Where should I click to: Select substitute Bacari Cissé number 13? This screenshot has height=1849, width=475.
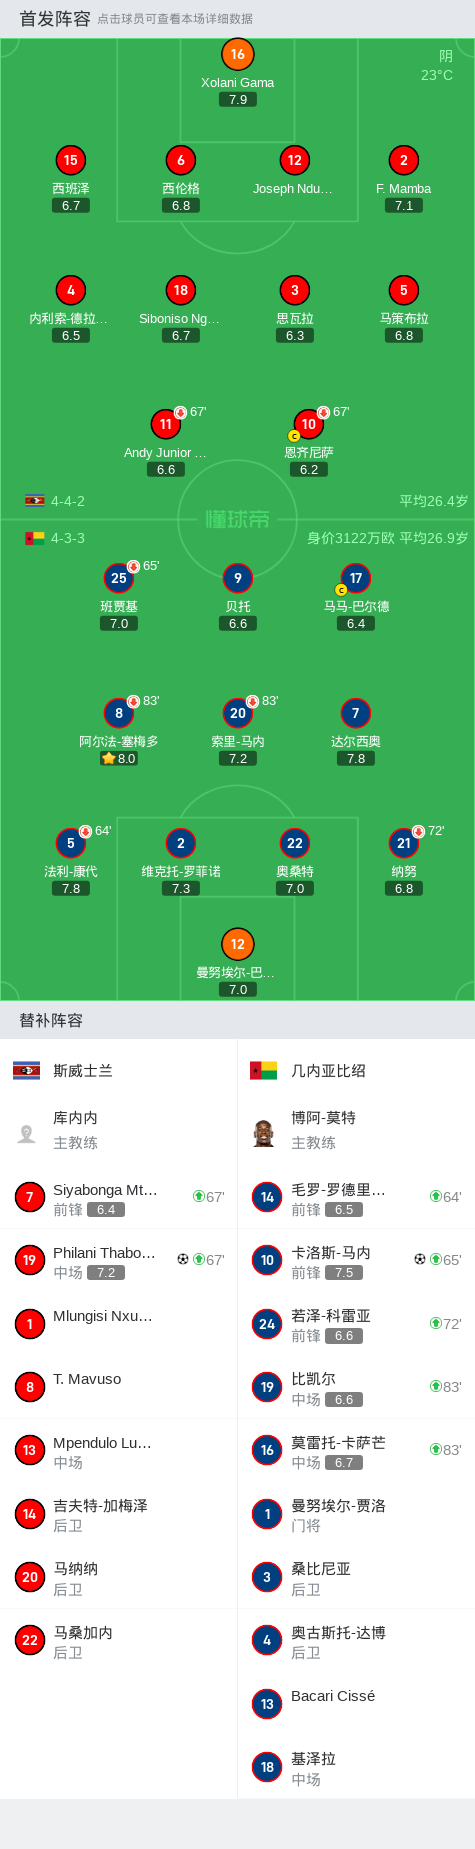tap(356, 1703)
